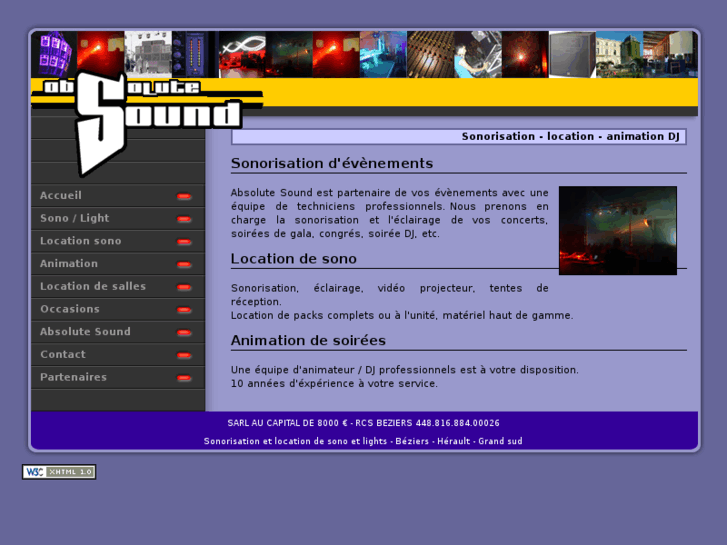Click the red indicator beside Partenaires

tap(184, 378)
